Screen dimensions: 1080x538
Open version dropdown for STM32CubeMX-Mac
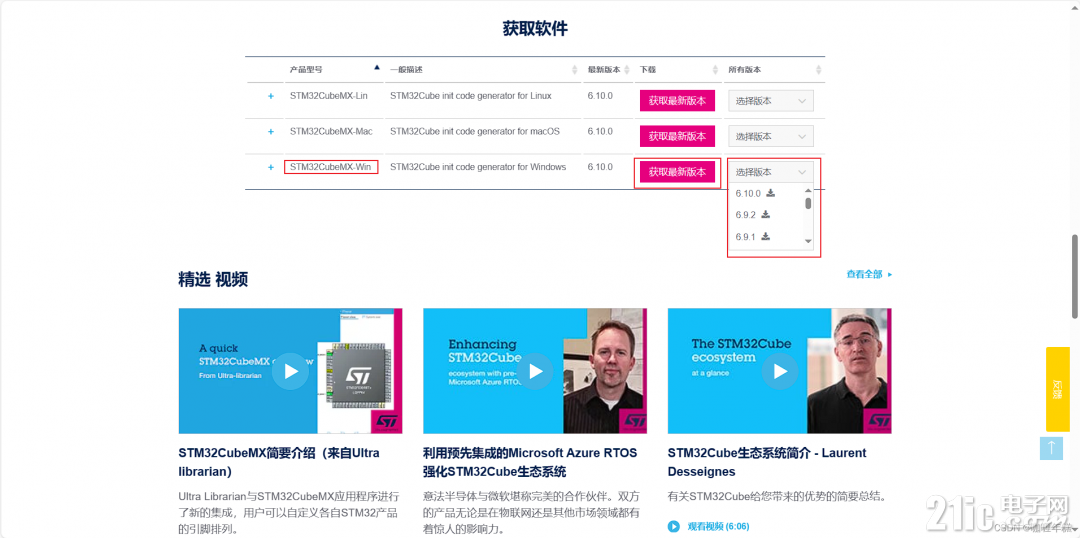coord(770,136)
